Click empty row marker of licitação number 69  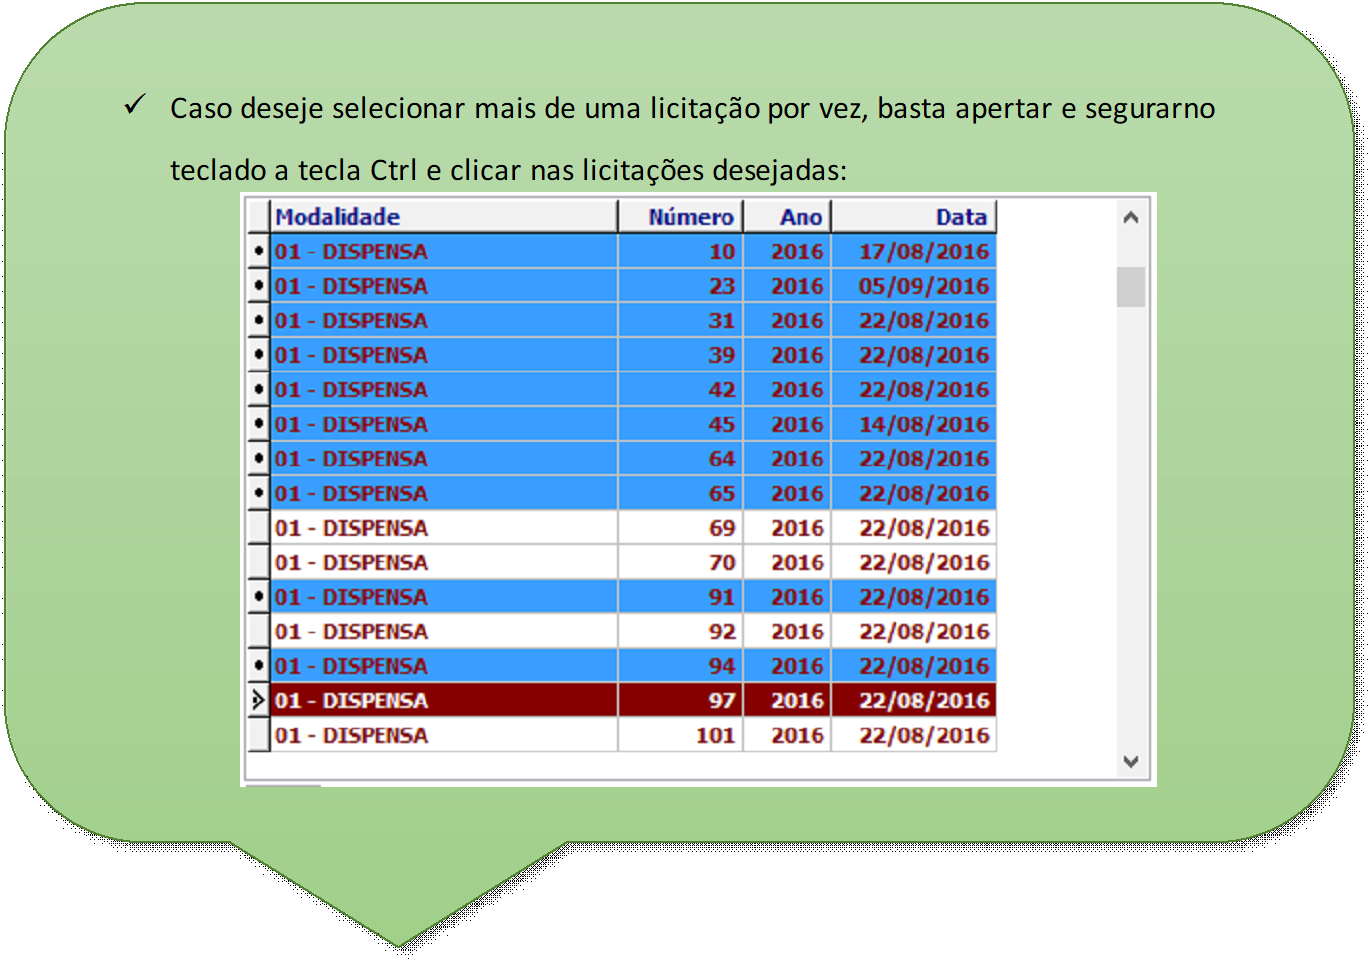259,528
